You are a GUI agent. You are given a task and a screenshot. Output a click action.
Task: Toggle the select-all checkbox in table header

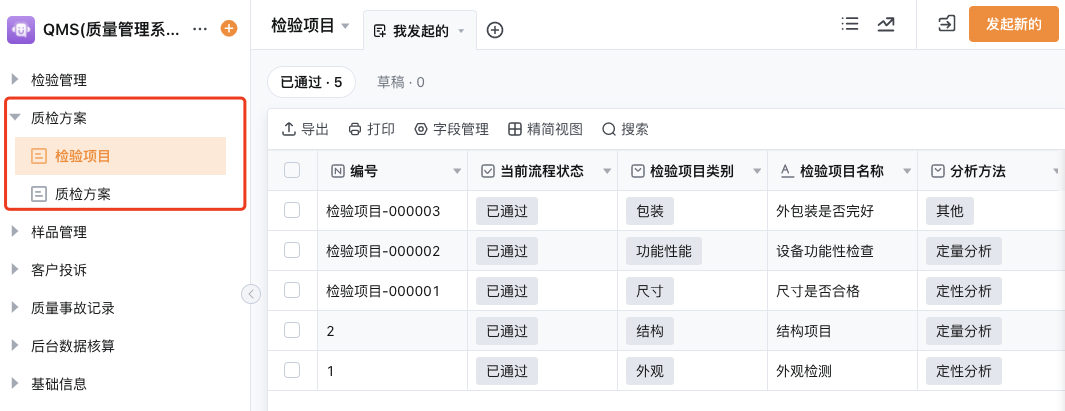tap(292, 171)
